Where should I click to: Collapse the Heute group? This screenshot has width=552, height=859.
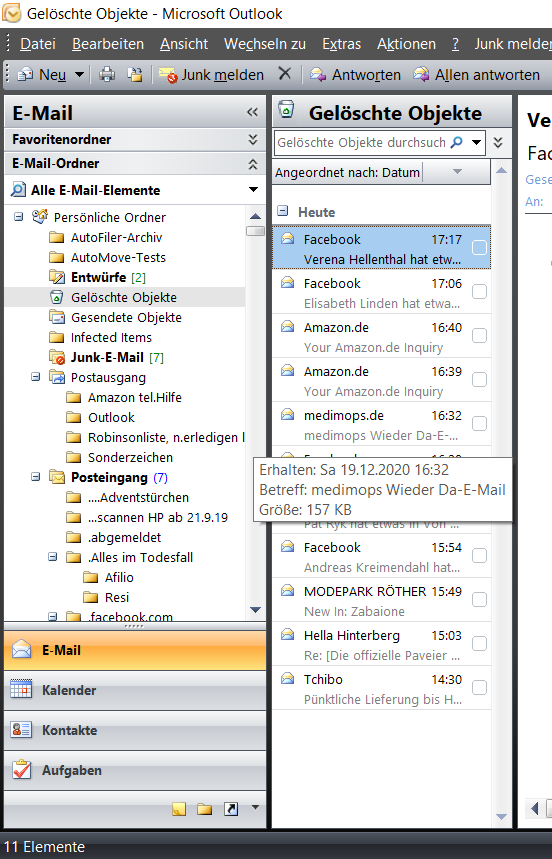click(x=282, y=211)
